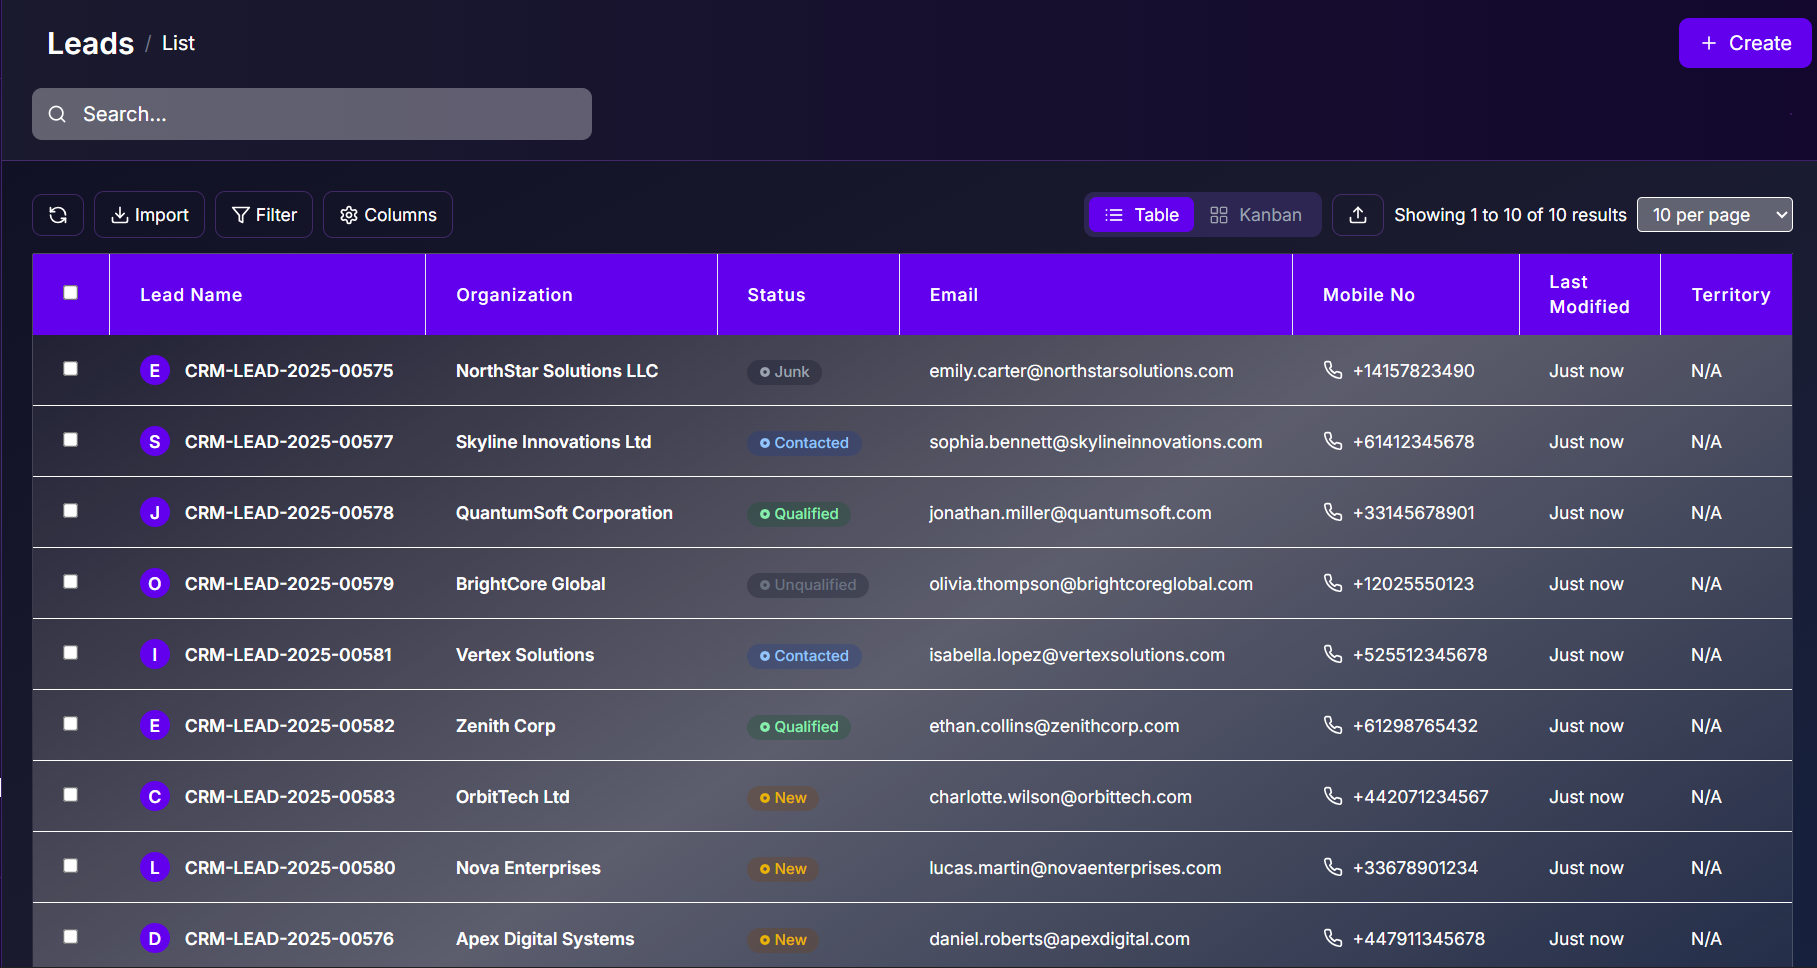Open email link for ethan.collins@zenithcorp.com
The width and height of the screenshot is (1817, 968).
click(x=1054, y=725)
